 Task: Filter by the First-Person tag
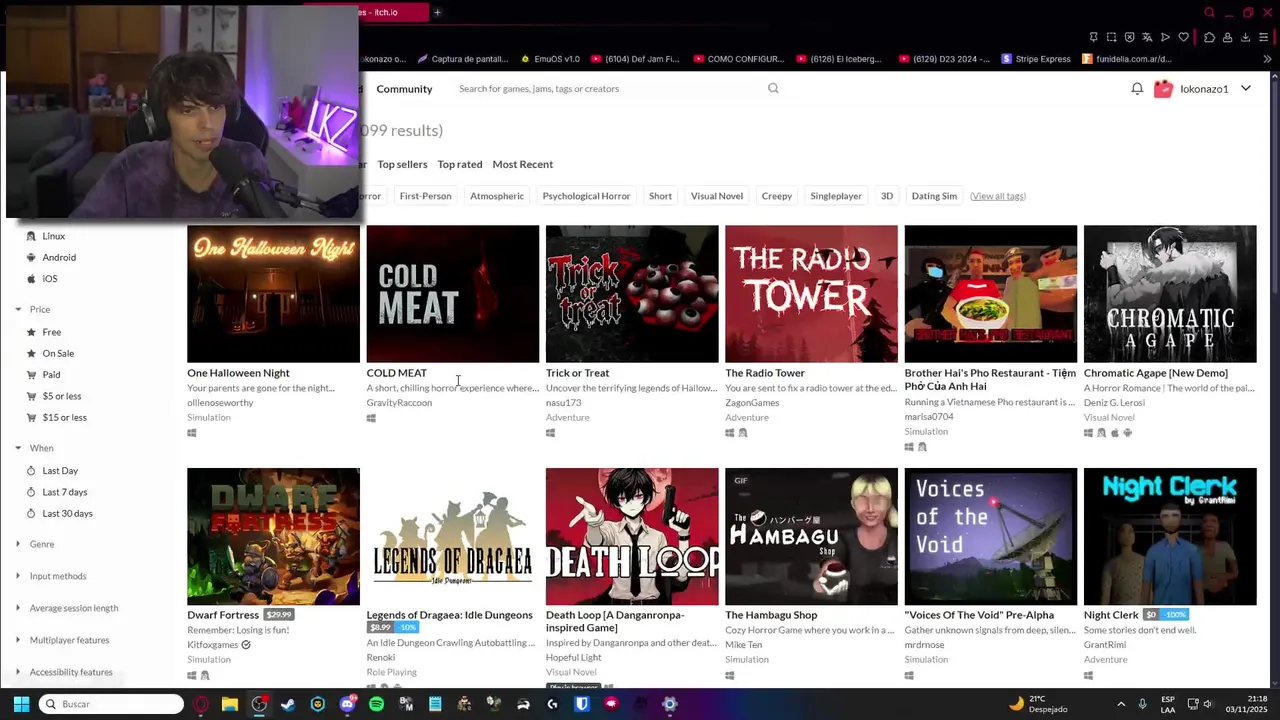(x=425, y=196)
